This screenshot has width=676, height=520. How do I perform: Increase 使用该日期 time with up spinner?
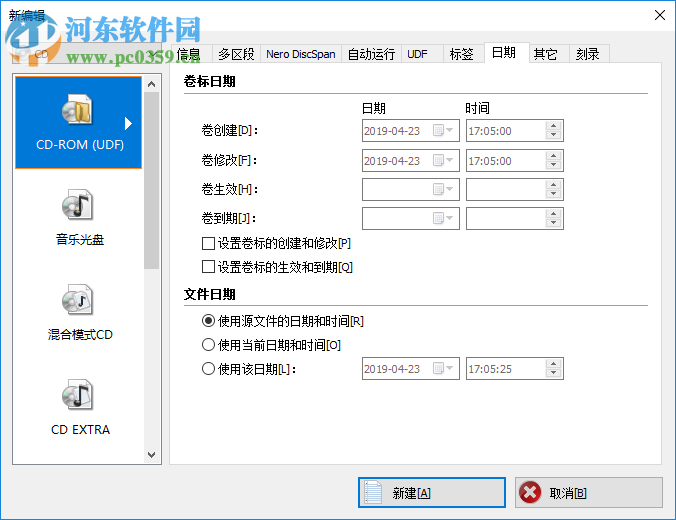pos(554,364)
